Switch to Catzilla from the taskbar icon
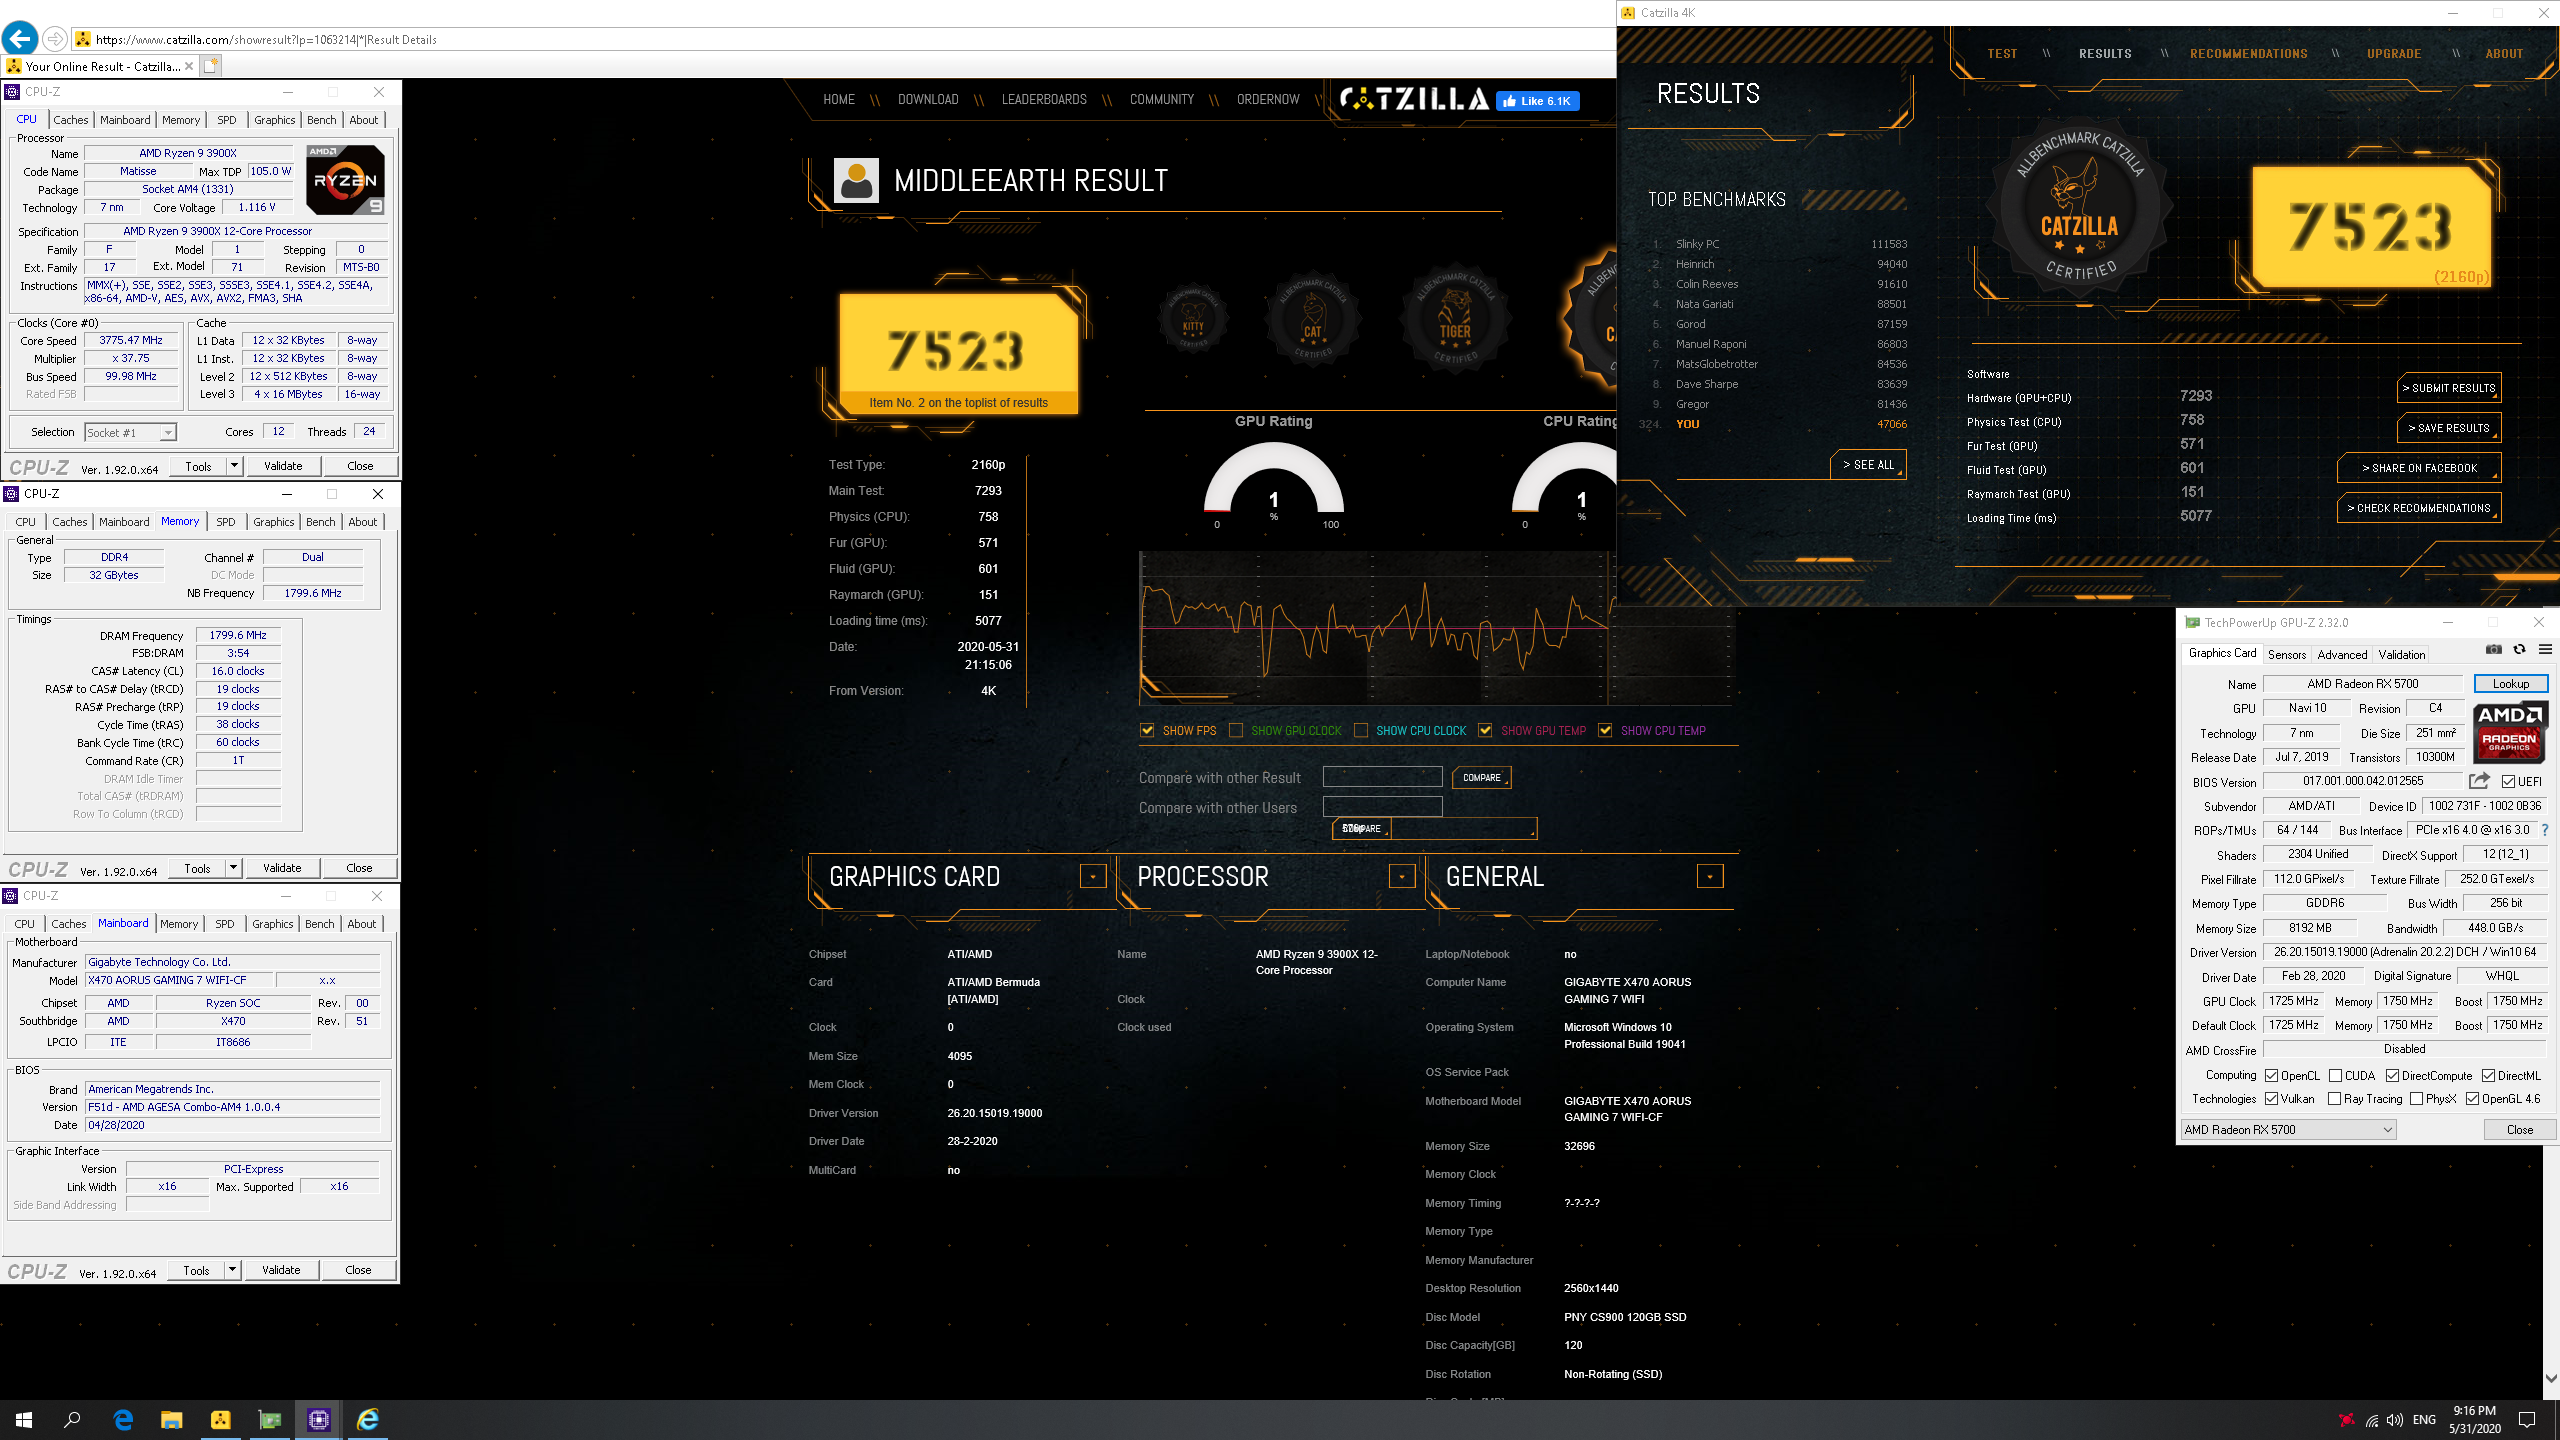This screenshot has width=2560, height=1440. [x=221, y=1420]
